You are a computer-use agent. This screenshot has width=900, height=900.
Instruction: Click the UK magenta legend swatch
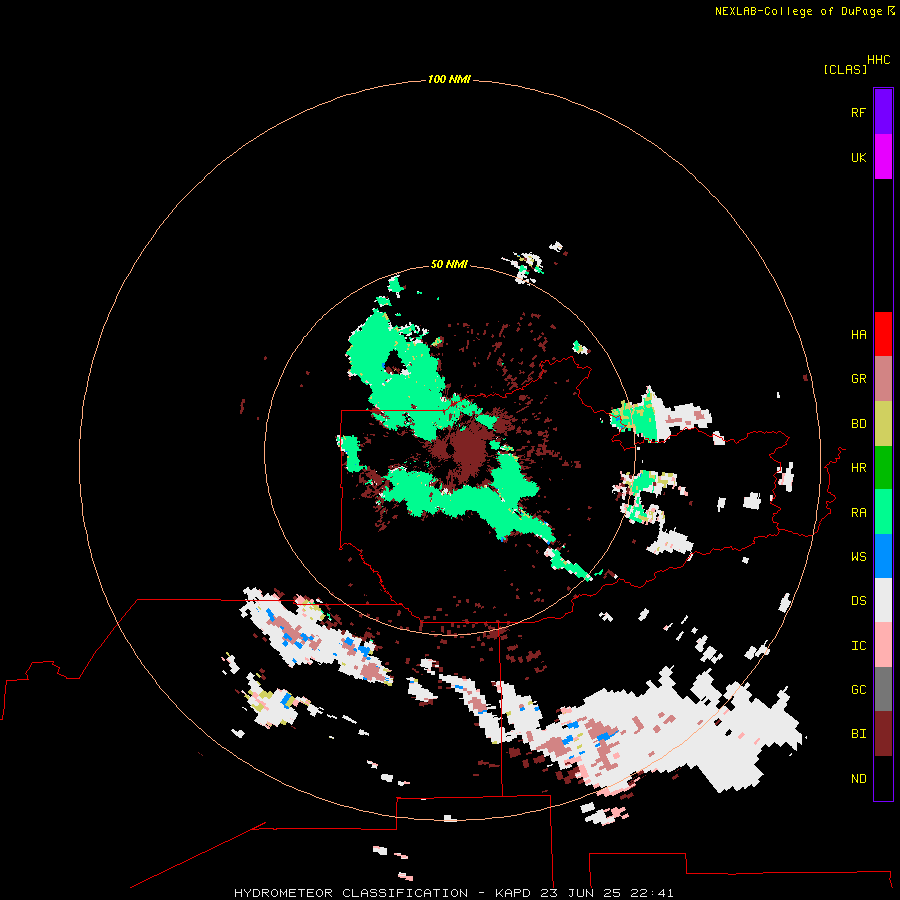click(x=883, y=157)
